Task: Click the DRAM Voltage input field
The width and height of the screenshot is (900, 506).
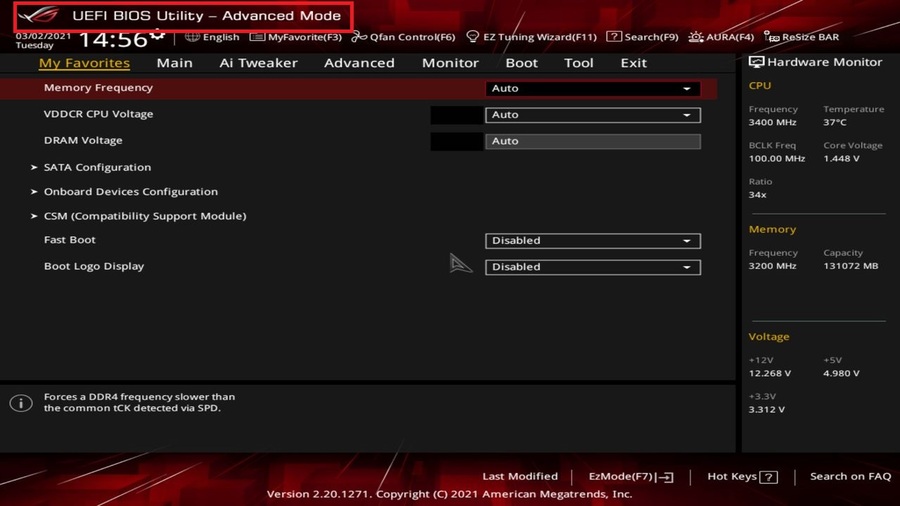Action: pyautogui.click(x=592, y=141)
